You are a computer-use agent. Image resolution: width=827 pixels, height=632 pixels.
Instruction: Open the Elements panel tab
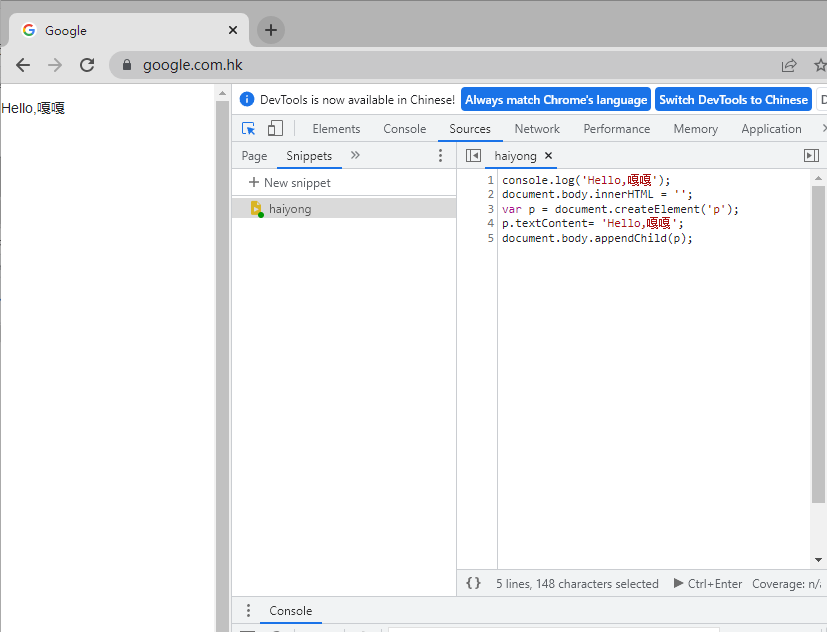336,129
